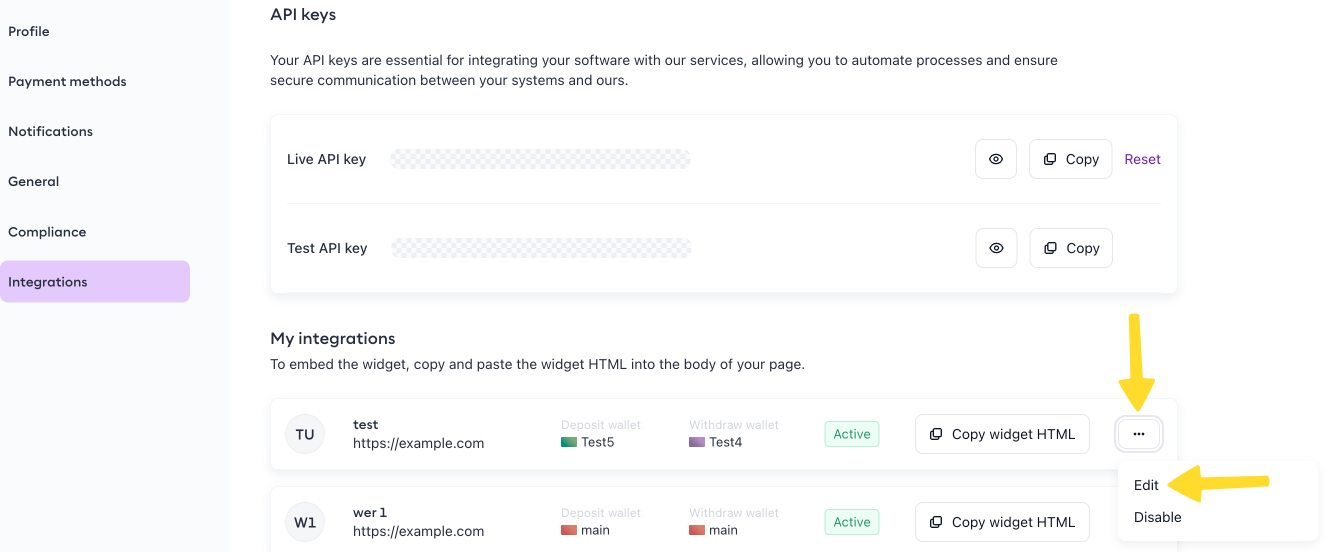Copy widget HTML for wer 1 integration
Screen dimensions: 1332x552
pos(1002,522)
